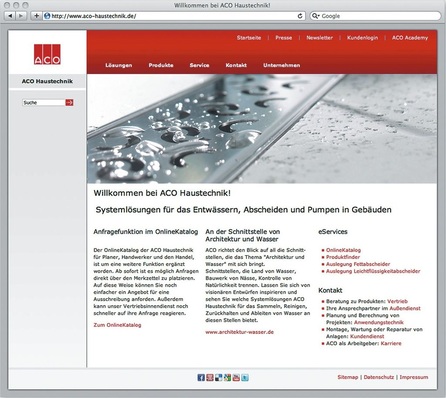Viewport: 446px width, 398px height.
Task: Click the red search arrow button
Action: tap(69, 102)
